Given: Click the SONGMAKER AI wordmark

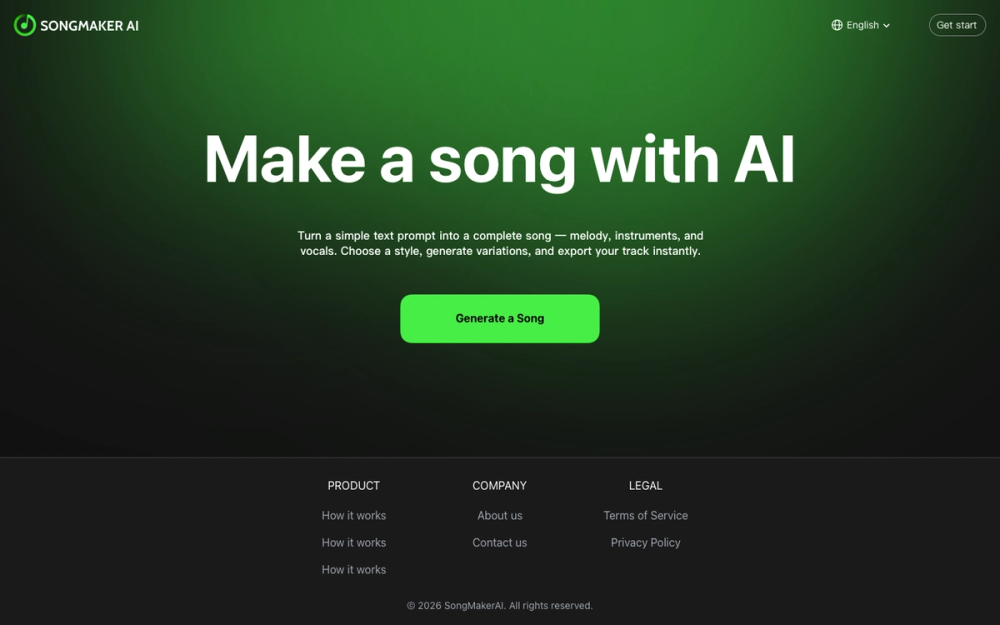Looking at the screenshot, I should click(89, 26).
